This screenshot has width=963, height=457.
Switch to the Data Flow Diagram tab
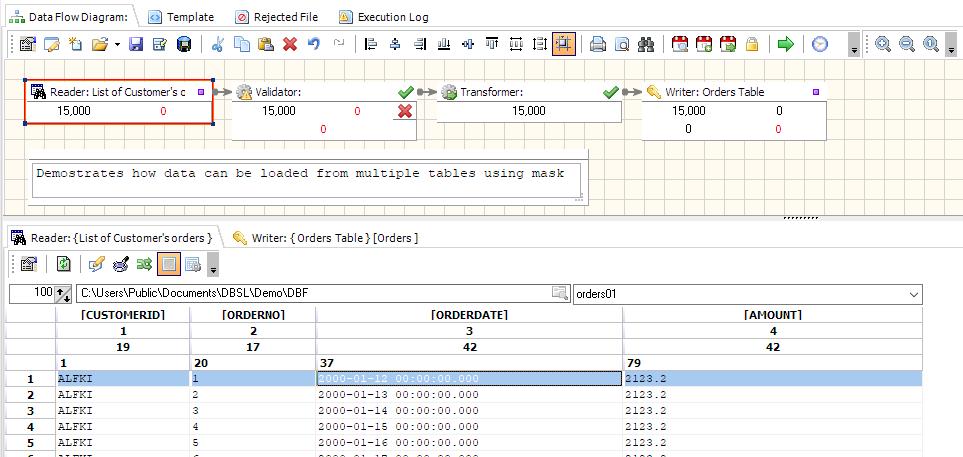(69, 17)
